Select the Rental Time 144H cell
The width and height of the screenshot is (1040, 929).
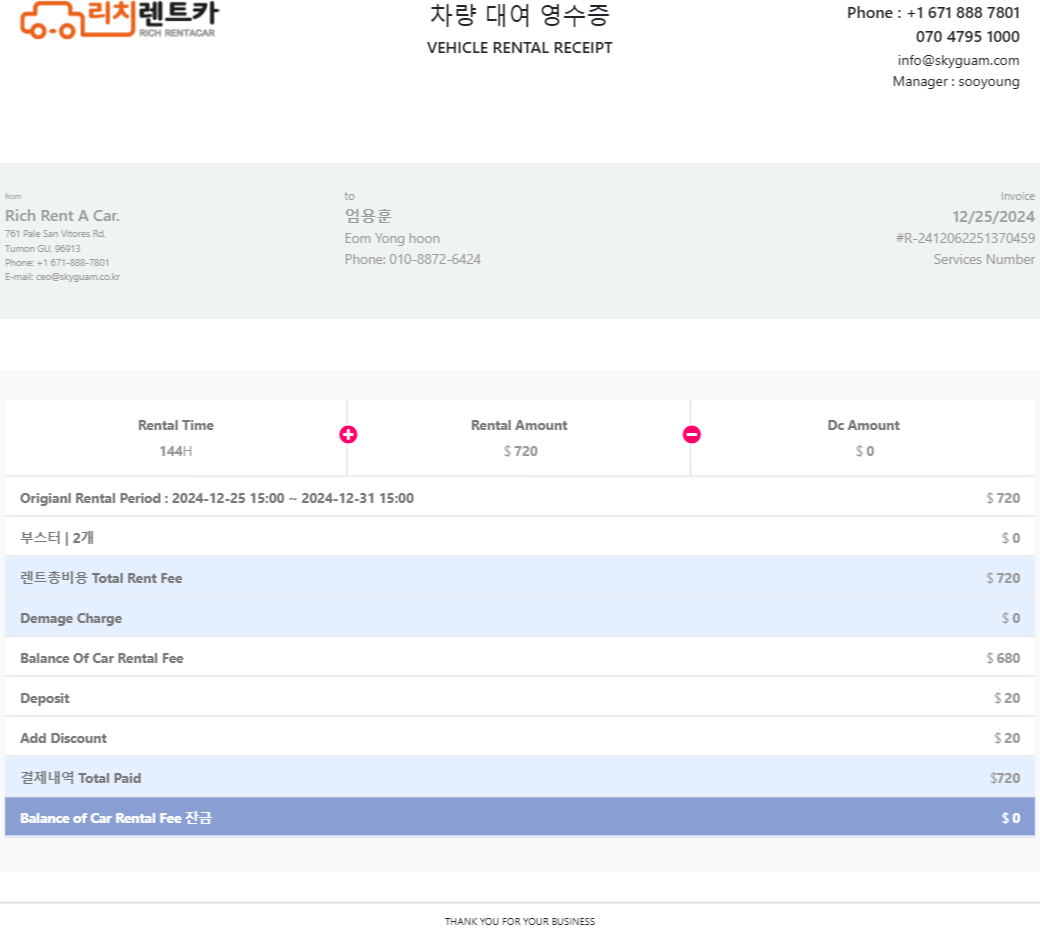(176, 438)
